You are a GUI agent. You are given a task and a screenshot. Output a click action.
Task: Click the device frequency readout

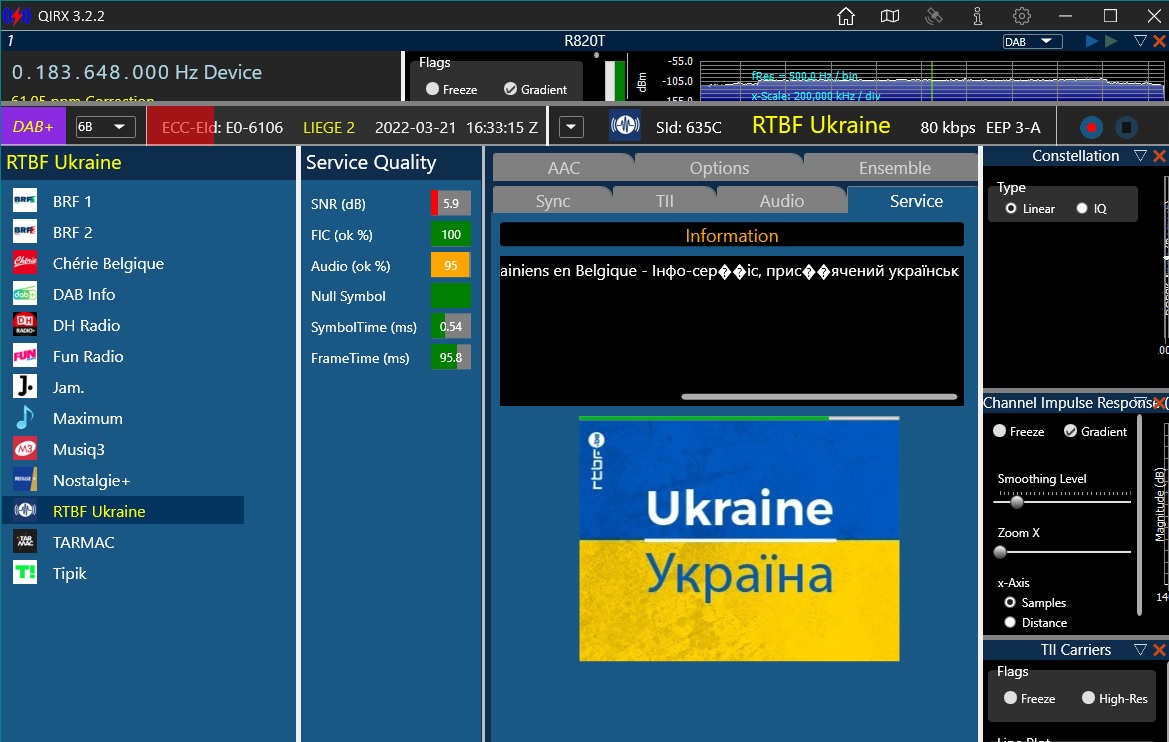pyautogui.click(x=136, y=72)
